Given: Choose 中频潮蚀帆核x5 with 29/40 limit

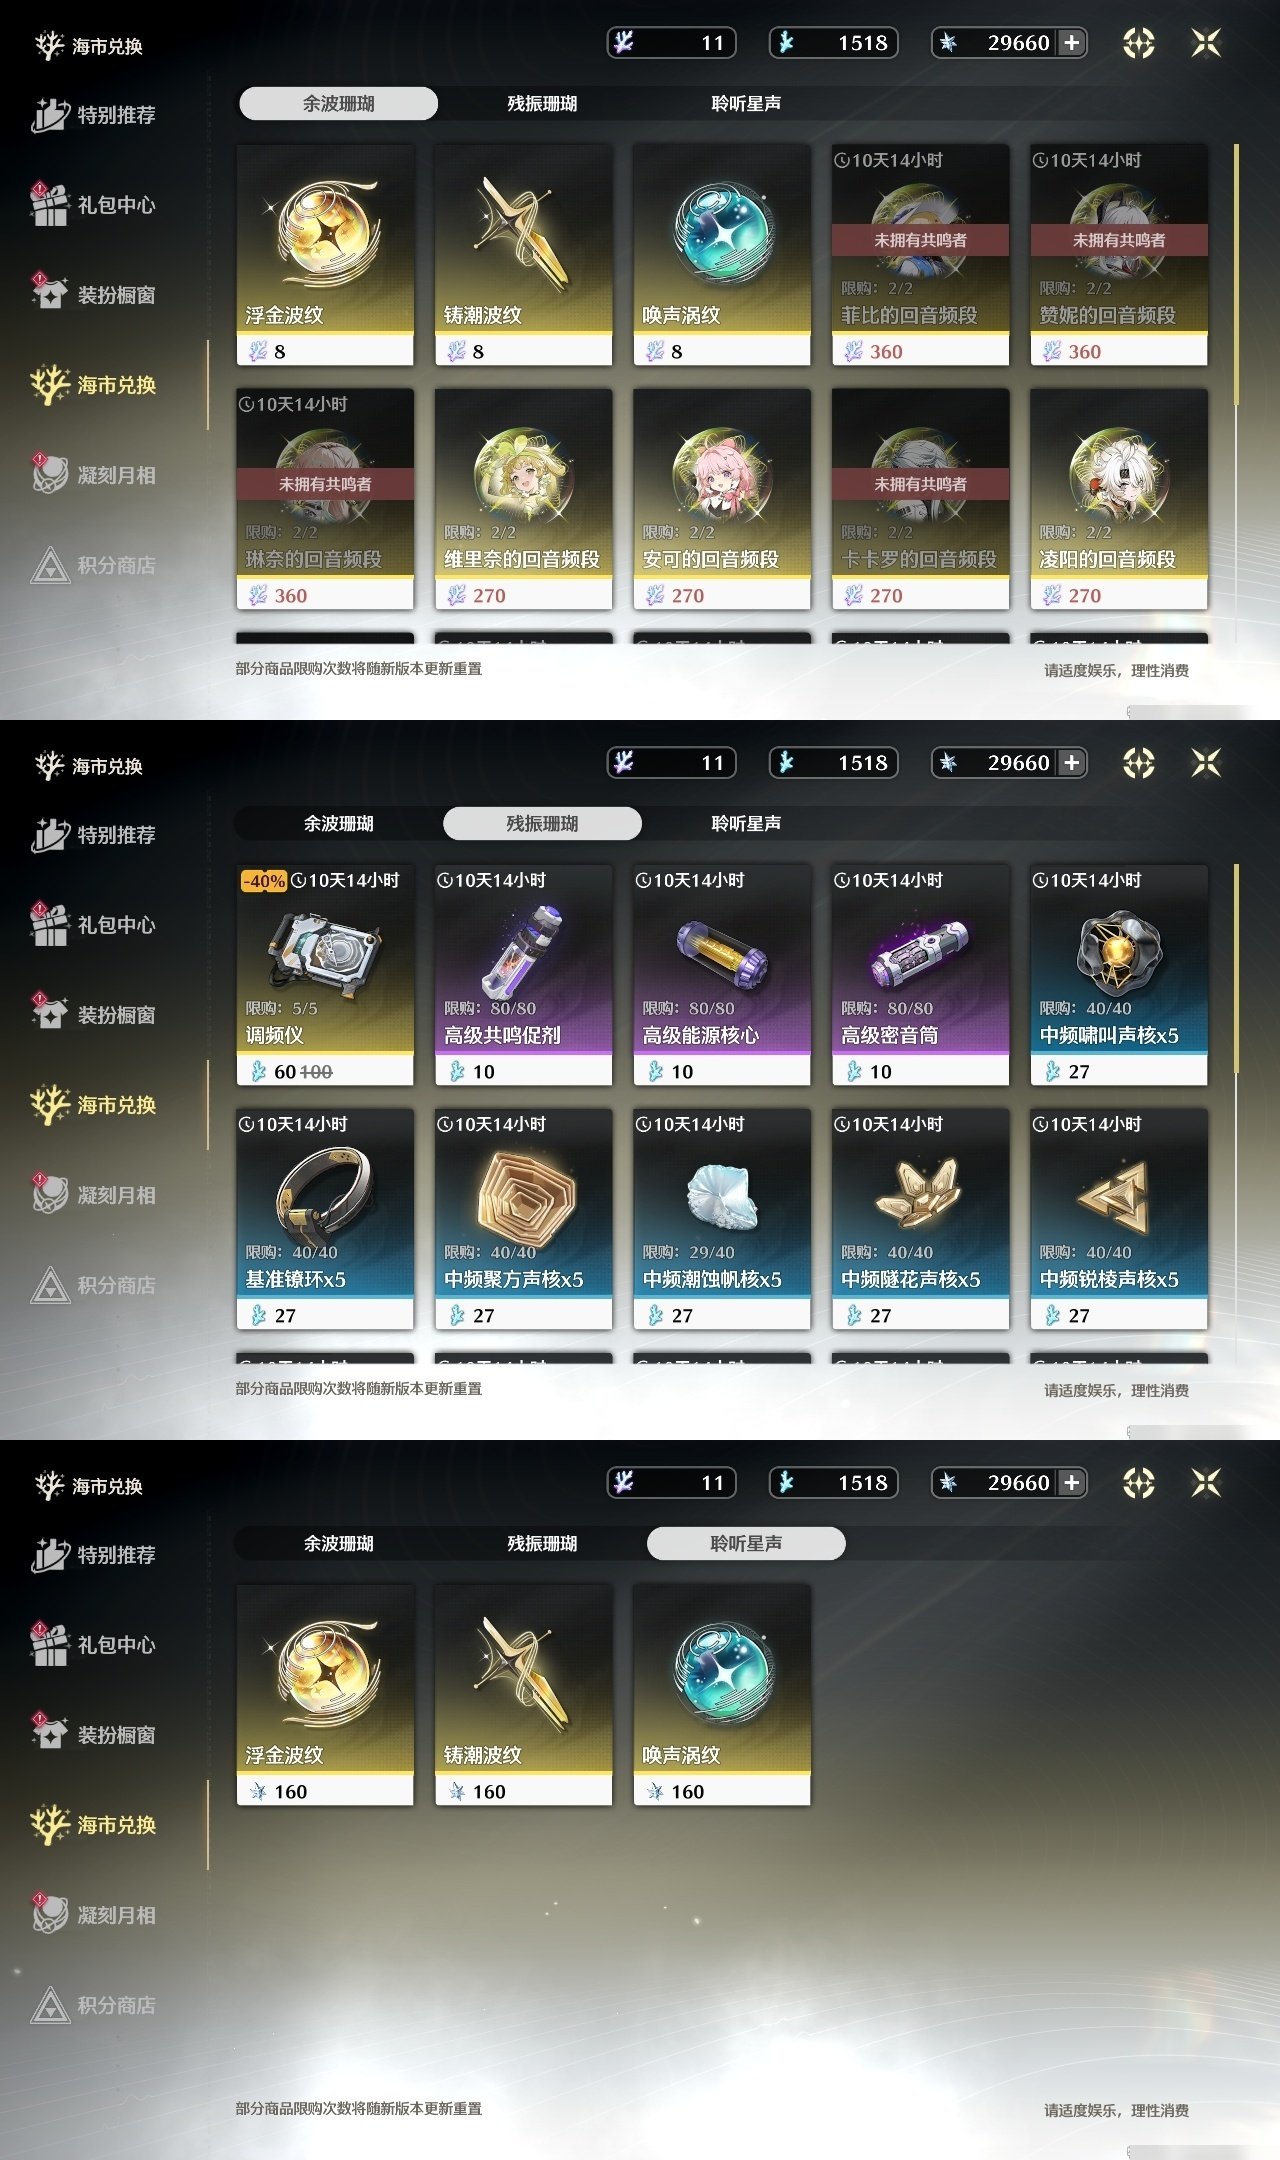Looking at the screenshot, I should click(x=722, y=1219).
